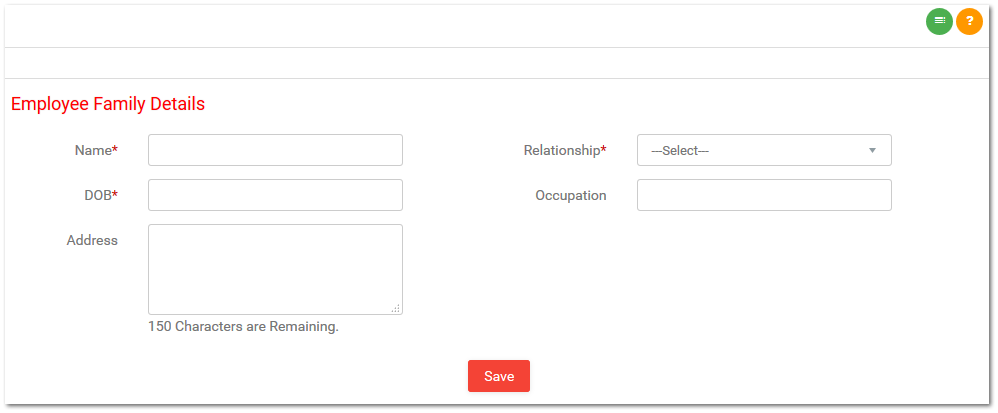The image size is (998, 413).
Task: Click the resize grip of Address box
Action: (396, 308)
